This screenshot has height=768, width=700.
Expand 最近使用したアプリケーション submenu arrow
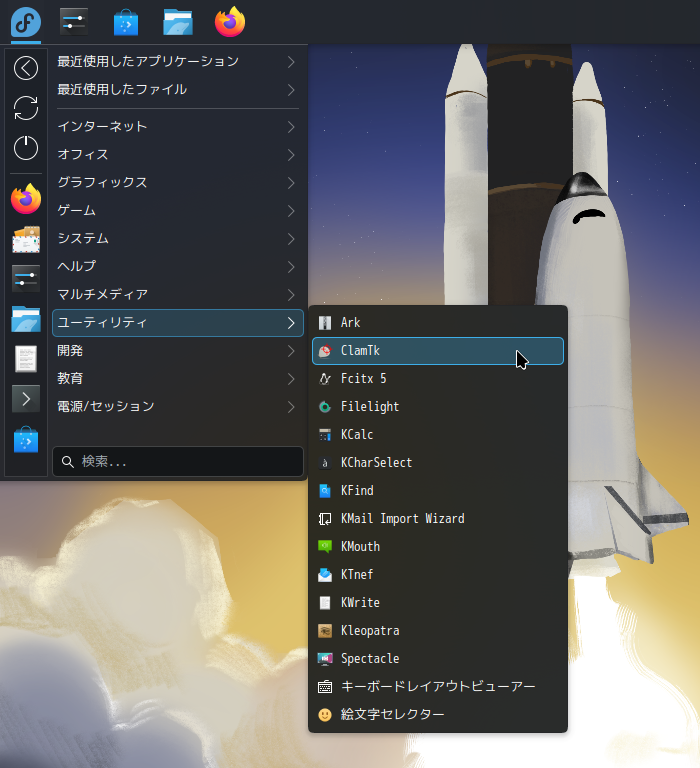tap(291, 62)
